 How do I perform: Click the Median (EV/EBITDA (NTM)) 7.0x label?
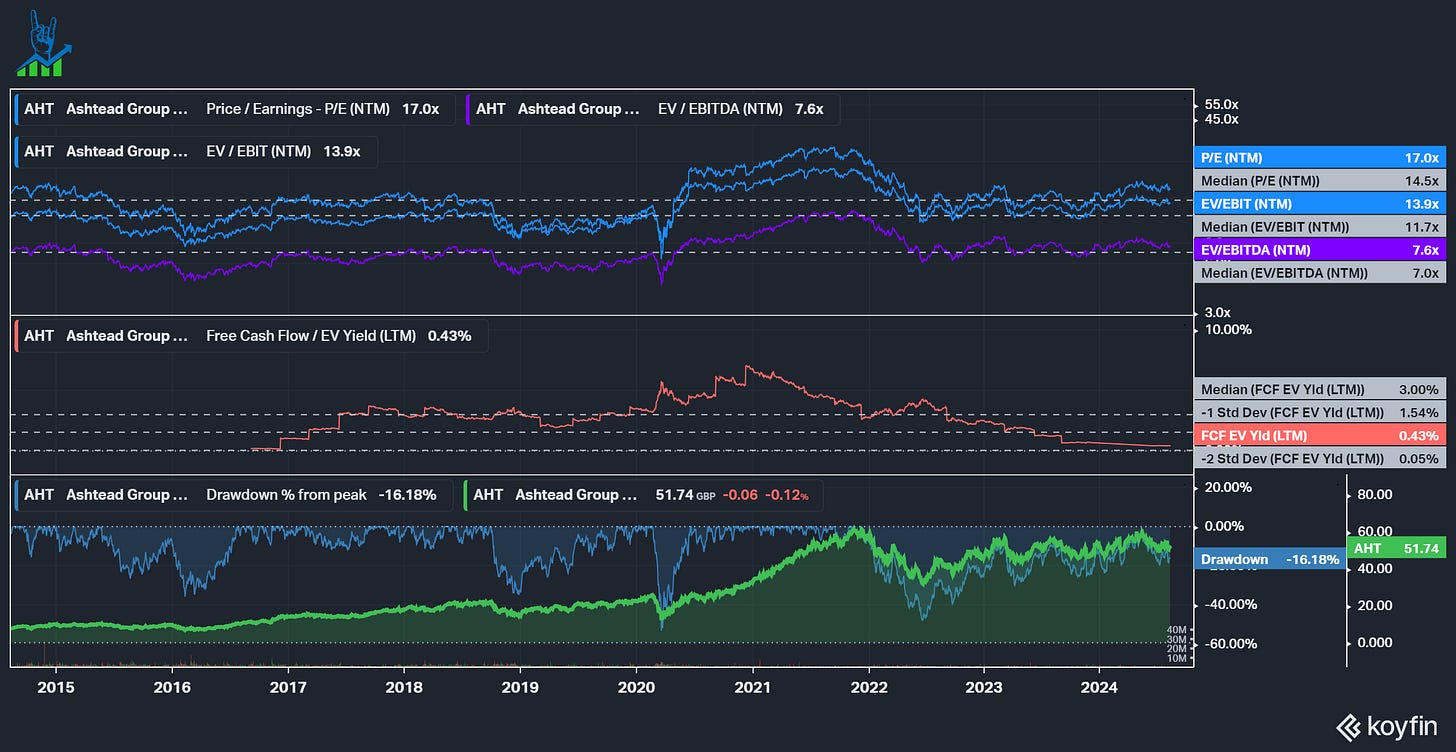pos(1319,273)
